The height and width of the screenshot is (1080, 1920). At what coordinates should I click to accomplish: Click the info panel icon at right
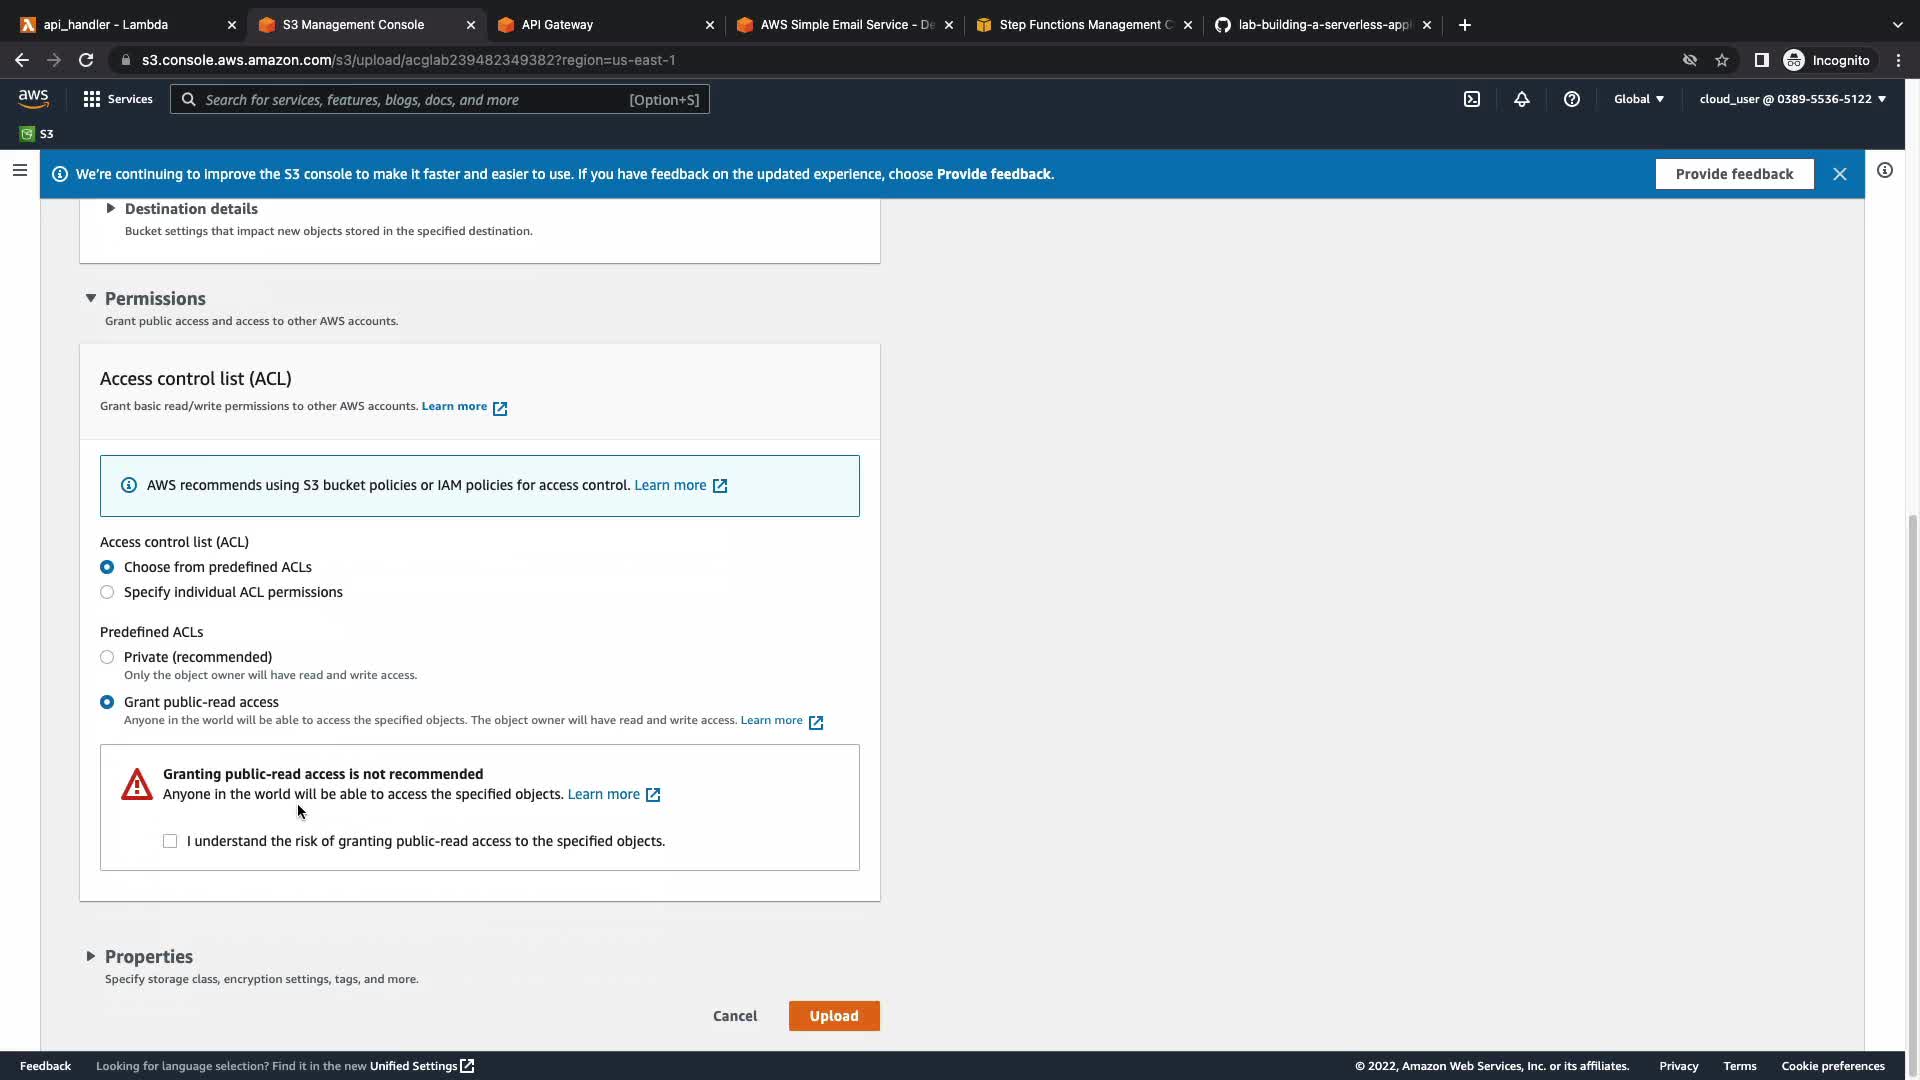coord(1884,170)
